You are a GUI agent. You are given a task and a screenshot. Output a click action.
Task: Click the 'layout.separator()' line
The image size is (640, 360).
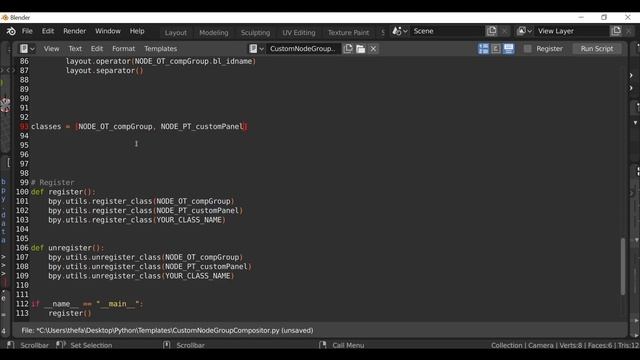(104, 71)
